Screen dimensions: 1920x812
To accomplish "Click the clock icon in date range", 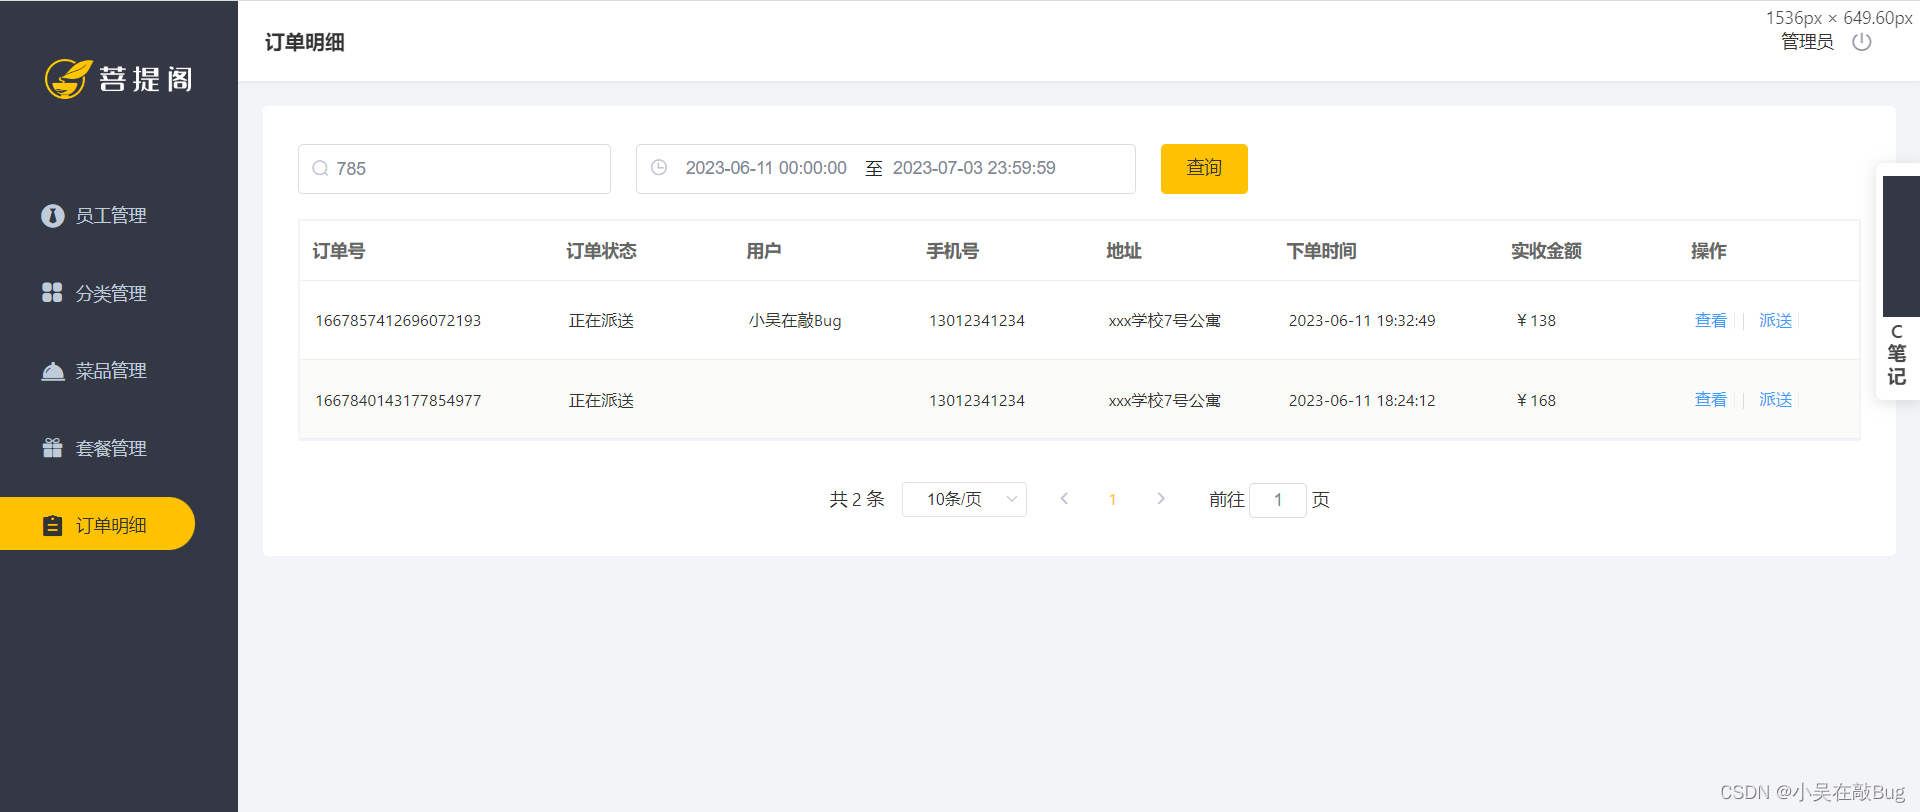I will (659, 168).
